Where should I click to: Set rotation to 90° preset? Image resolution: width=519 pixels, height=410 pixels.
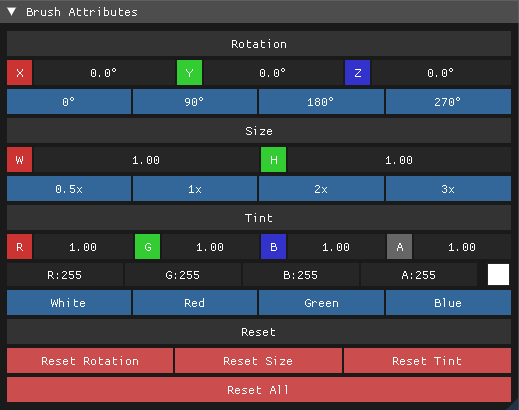[x=195, y=102]
